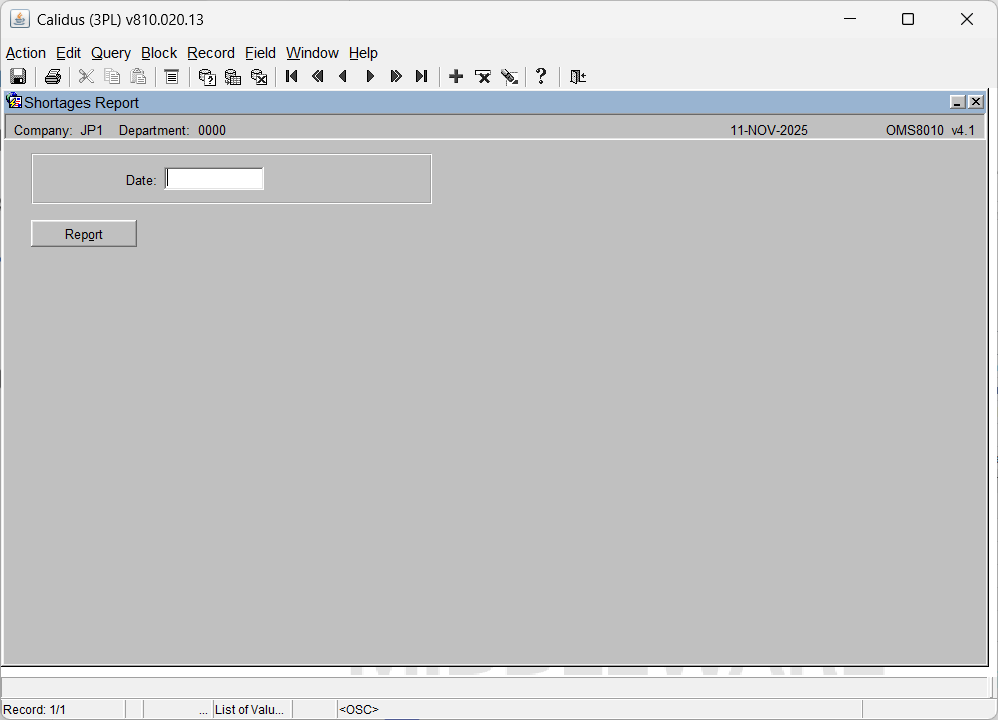Open the Query menu

coord(111,53)
